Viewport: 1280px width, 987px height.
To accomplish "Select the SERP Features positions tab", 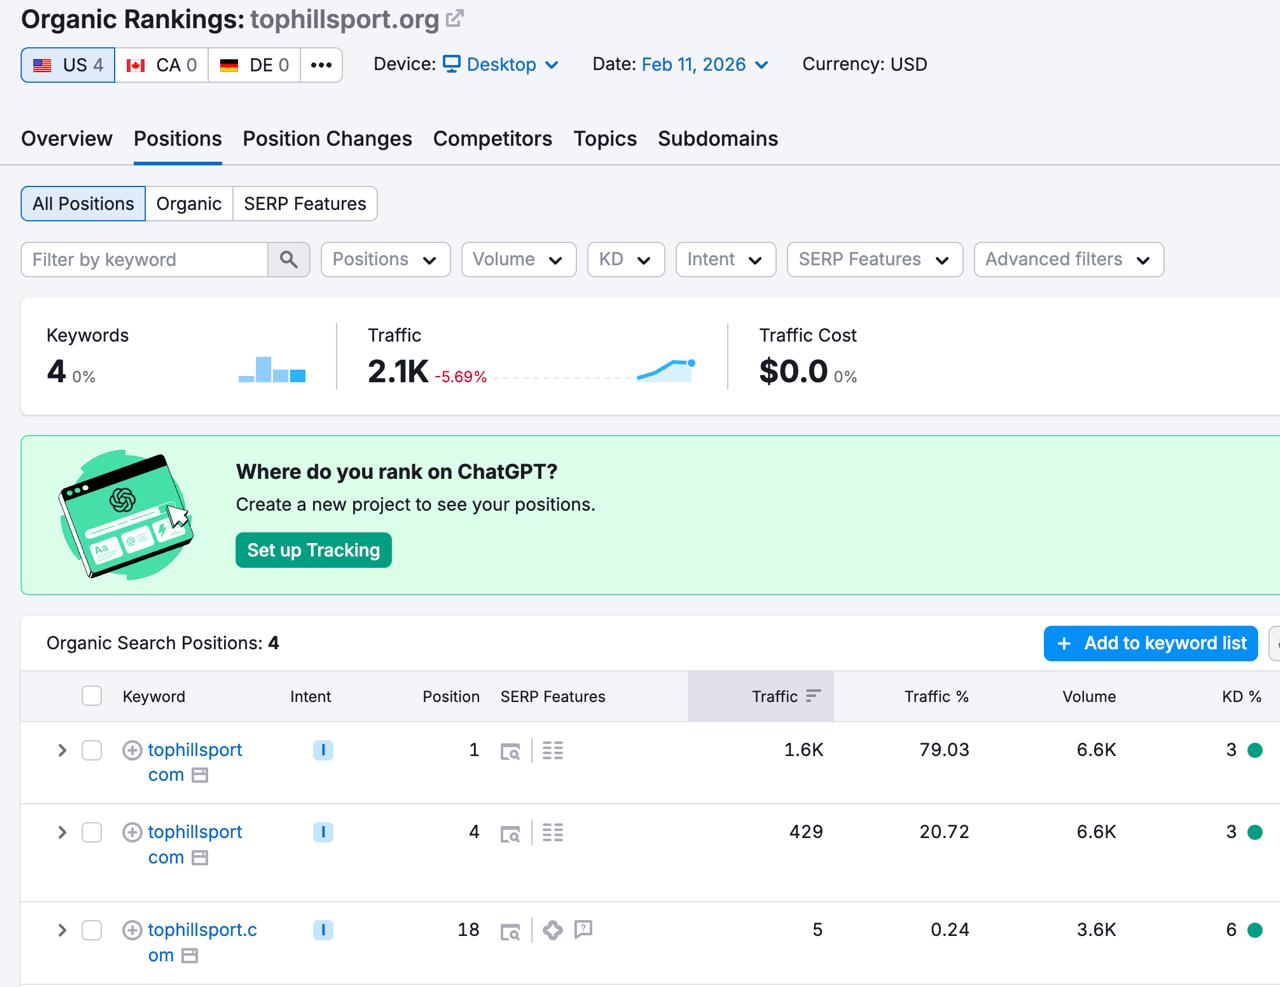I will click(305, 204).
